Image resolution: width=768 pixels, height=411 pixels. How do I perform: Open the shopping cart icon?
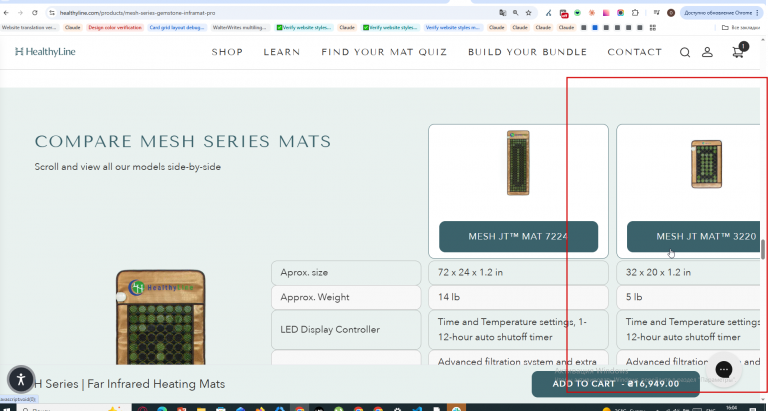pos(738,52)
